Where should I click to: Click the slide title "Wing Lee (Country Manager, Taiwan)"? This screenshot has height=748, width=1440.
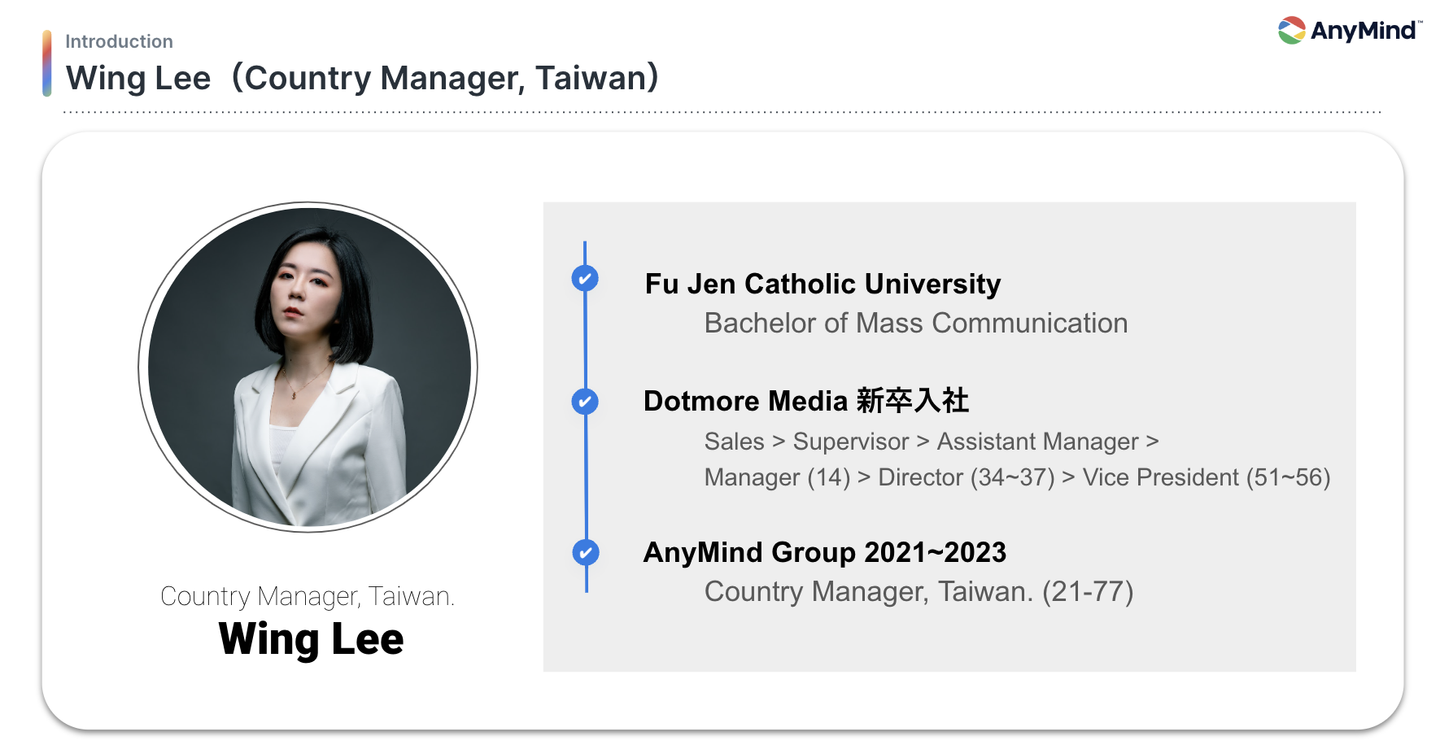tap(362, 78)
